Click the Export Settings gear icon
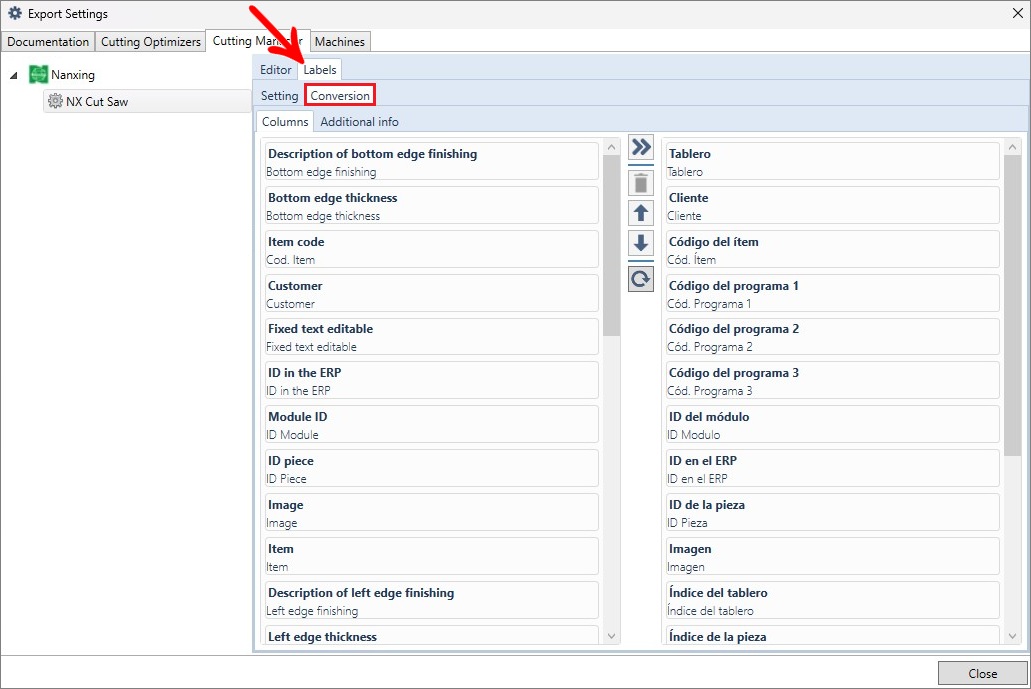Viewport: 1031px width, 689px height. pos(14,13)
